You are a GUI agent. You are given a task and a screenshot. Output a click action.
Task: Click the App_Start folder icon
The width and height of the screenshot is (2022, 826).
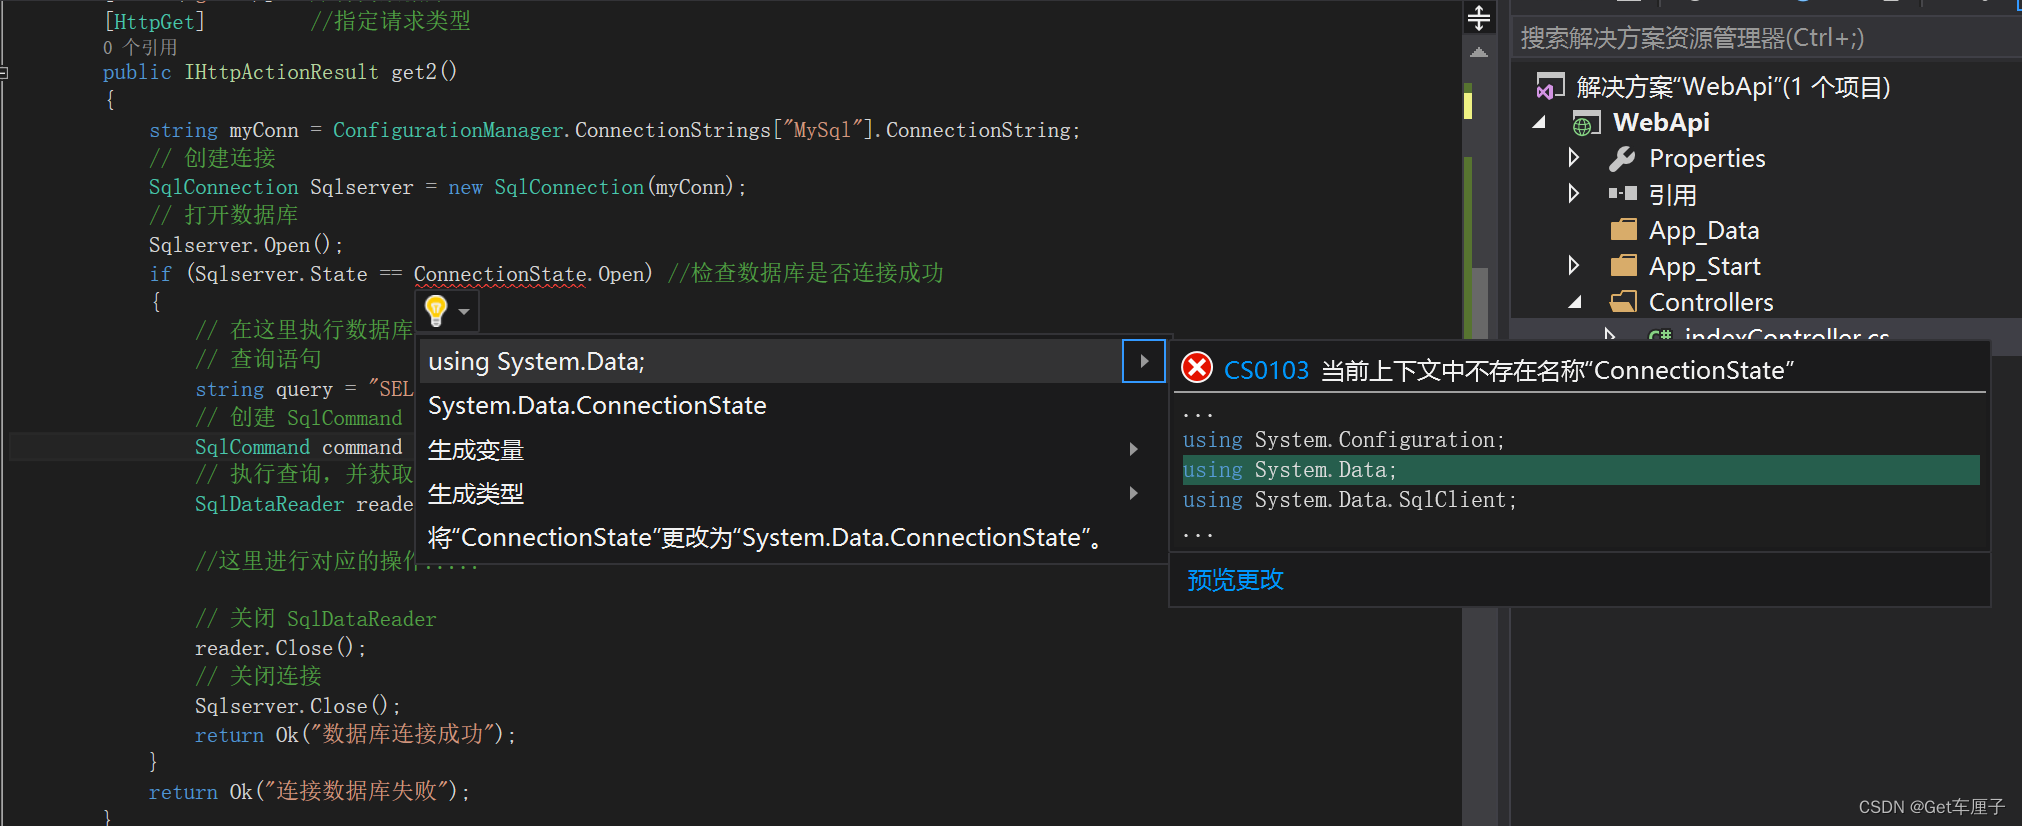click(1624, 266)
